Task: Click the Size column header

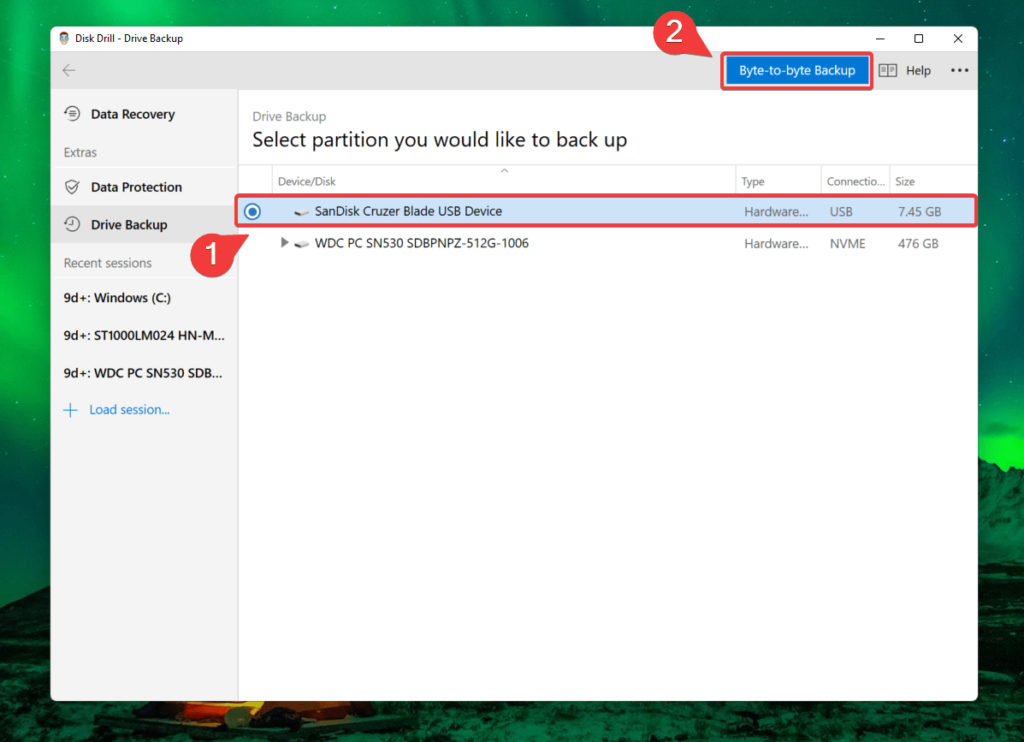Action: point(906,181)
